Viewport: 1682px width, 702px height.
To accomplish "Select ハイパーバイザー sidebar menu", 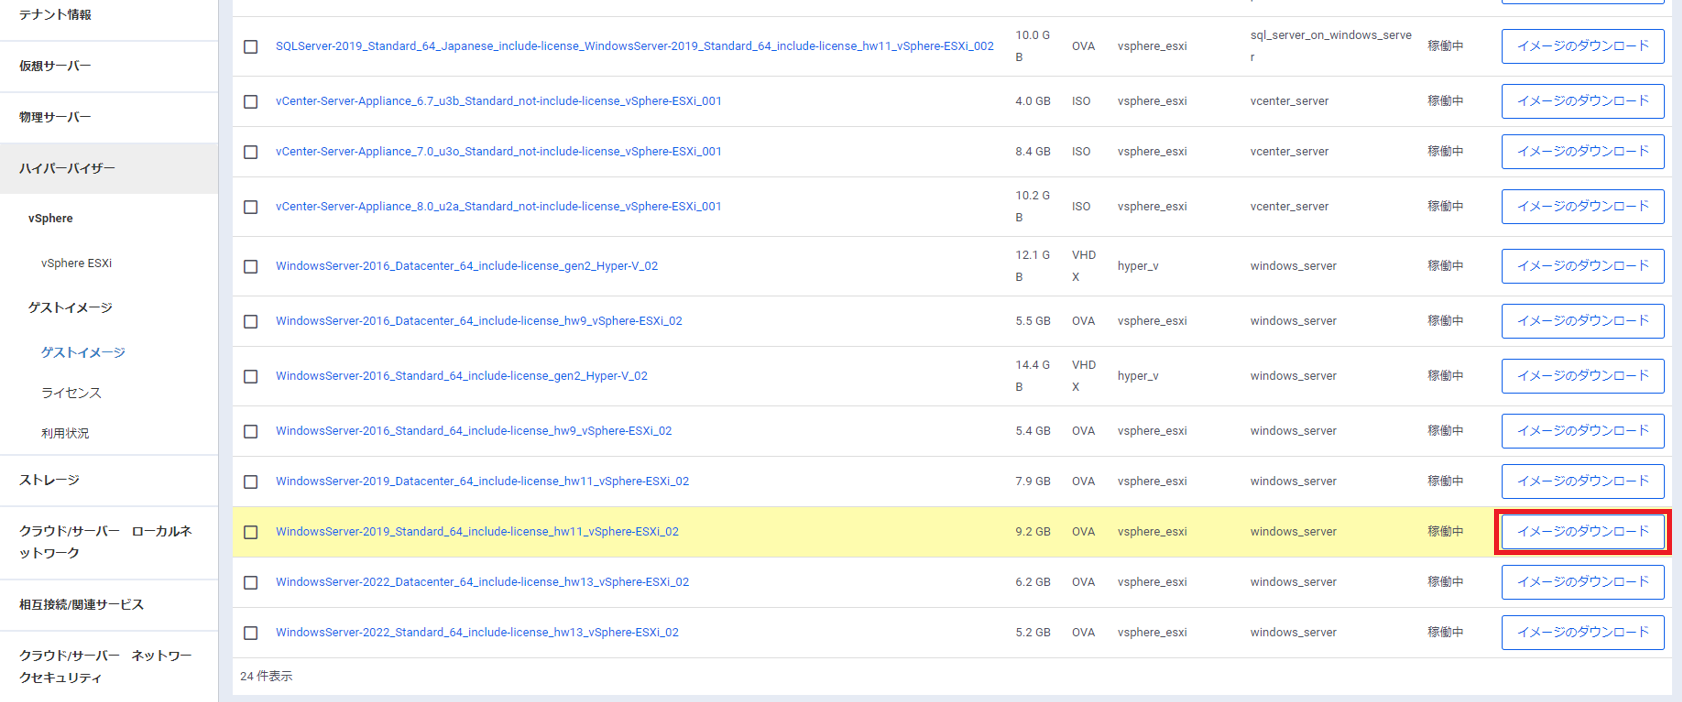I will [109, 168].
